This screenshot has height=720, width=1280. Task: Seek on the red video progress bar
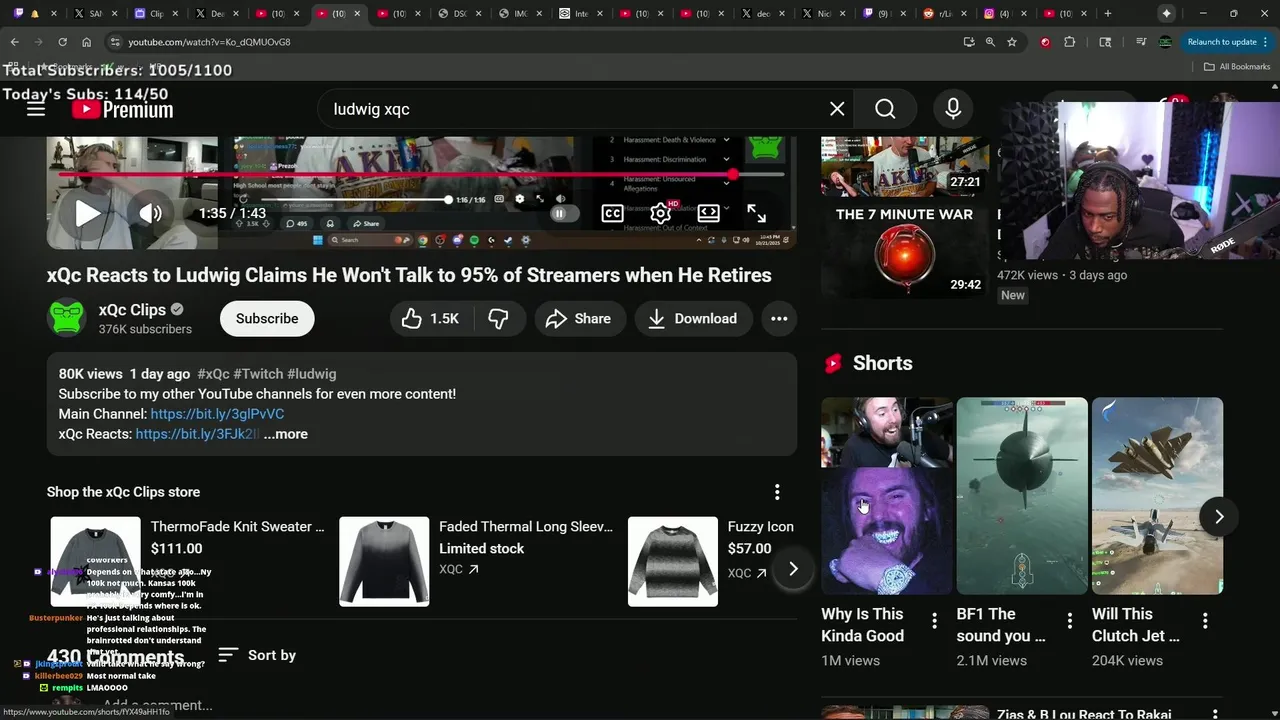420,174
